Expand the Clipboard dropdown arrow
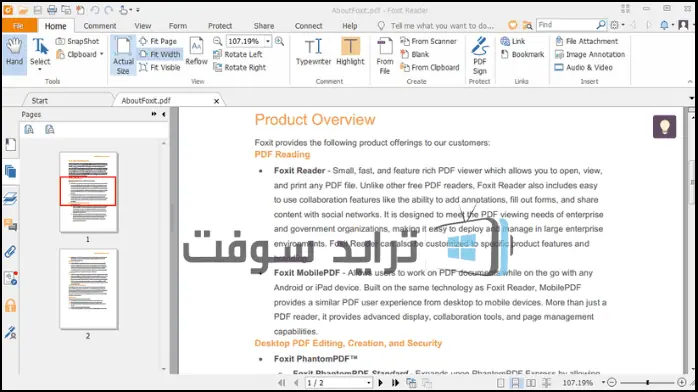 pos(101,54)
